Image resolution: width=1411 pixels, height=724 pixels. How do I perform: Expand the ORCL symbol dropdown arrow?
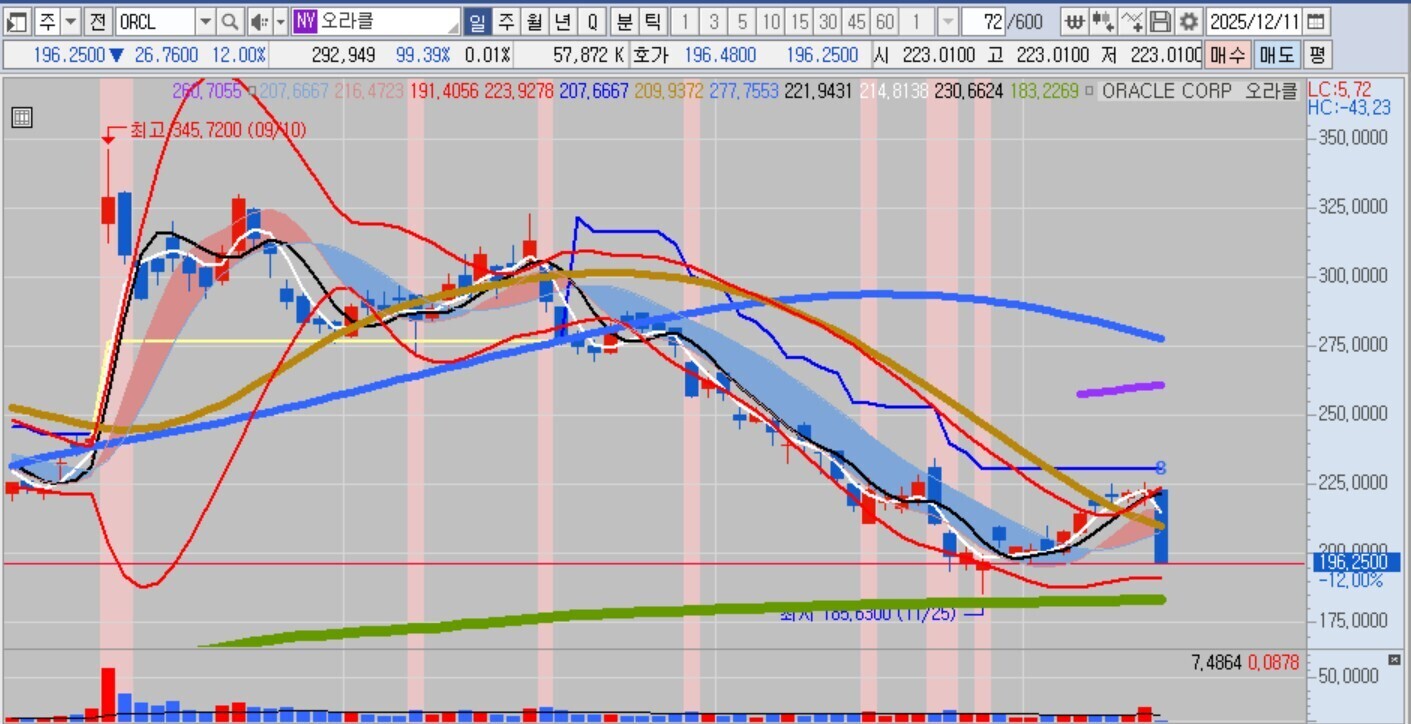coord(205,21)
